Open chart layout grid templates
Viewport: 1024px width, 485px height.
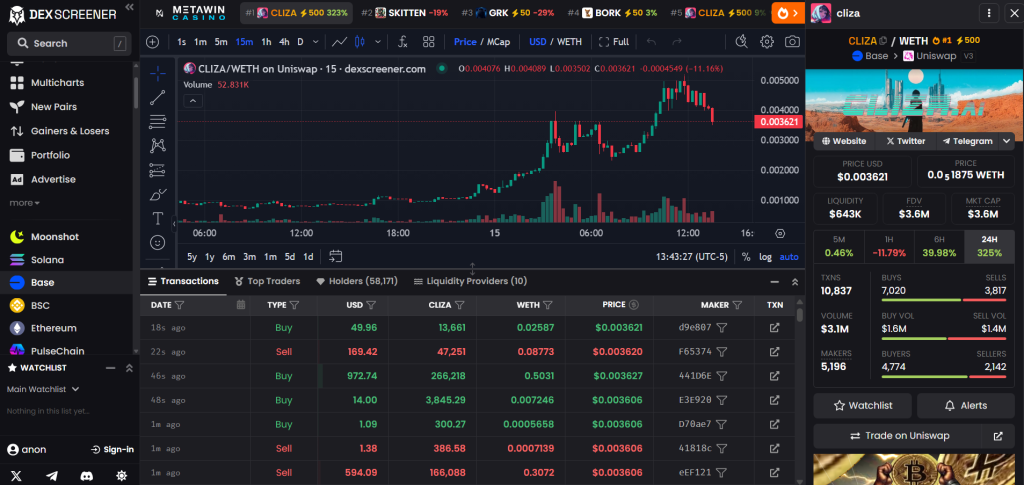pos(428,42)
